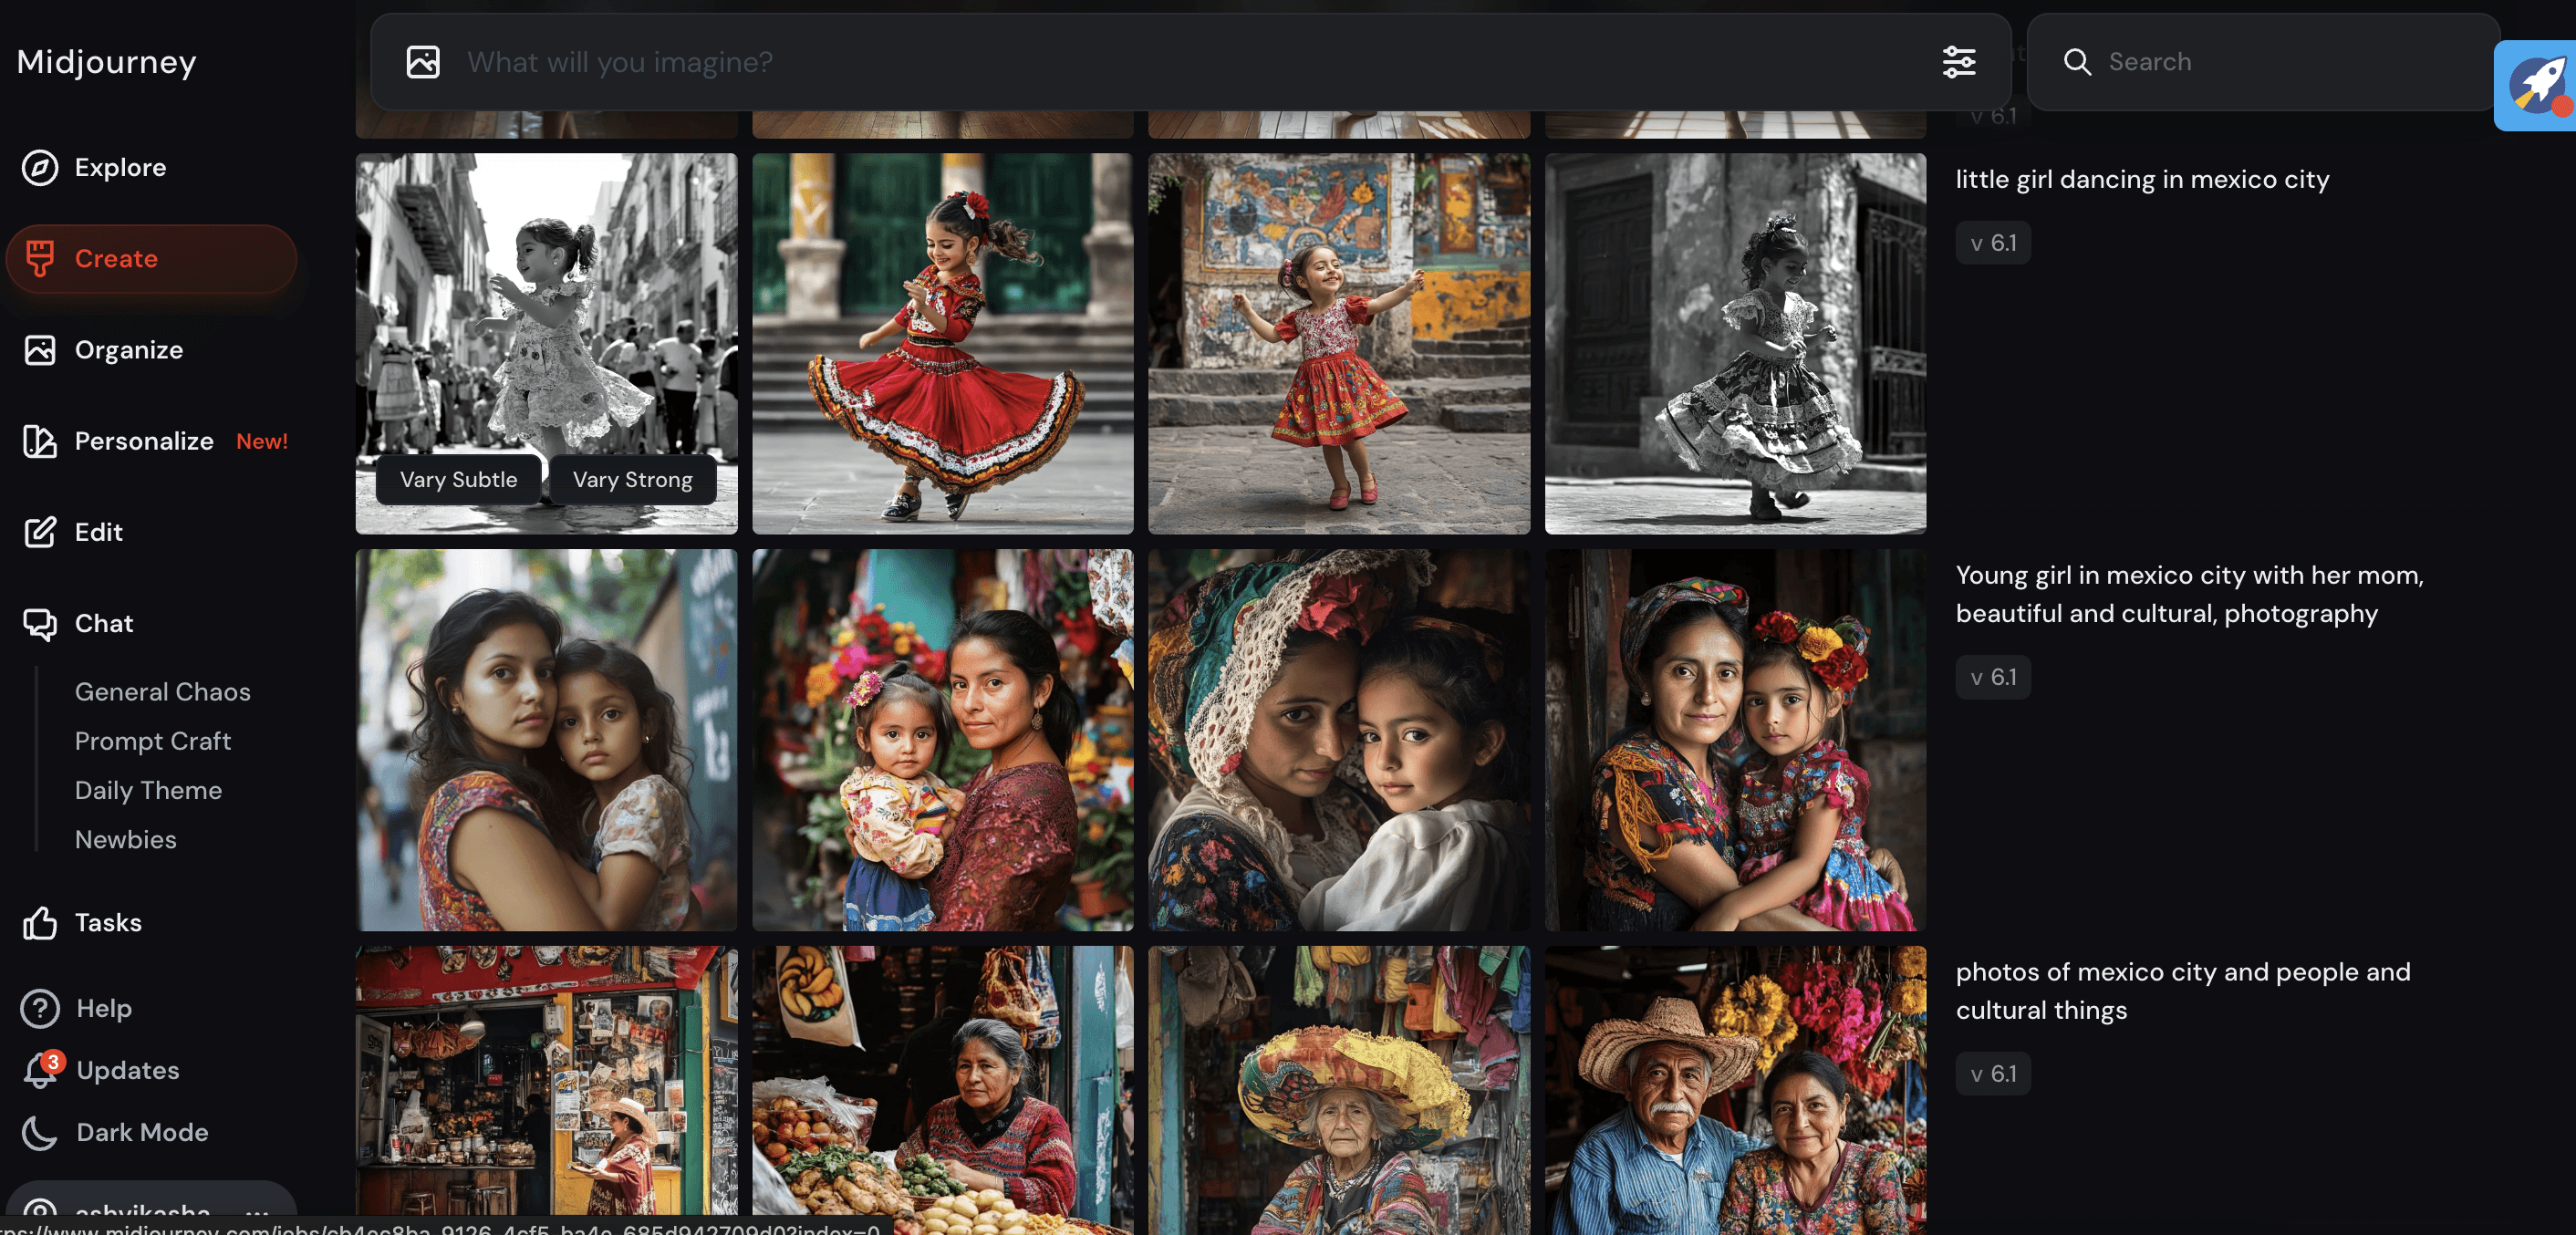Click the Tasks thumbs-up icon
The image size is (2576, 1235).
(x=40, y=922)
